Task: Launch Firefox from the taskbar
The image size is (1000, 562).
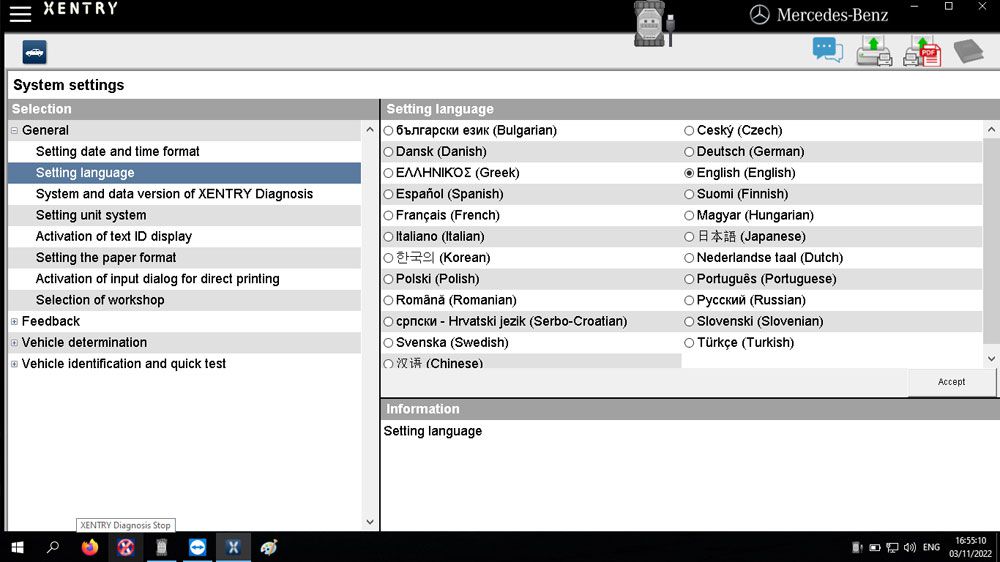Action: (90, 547)
